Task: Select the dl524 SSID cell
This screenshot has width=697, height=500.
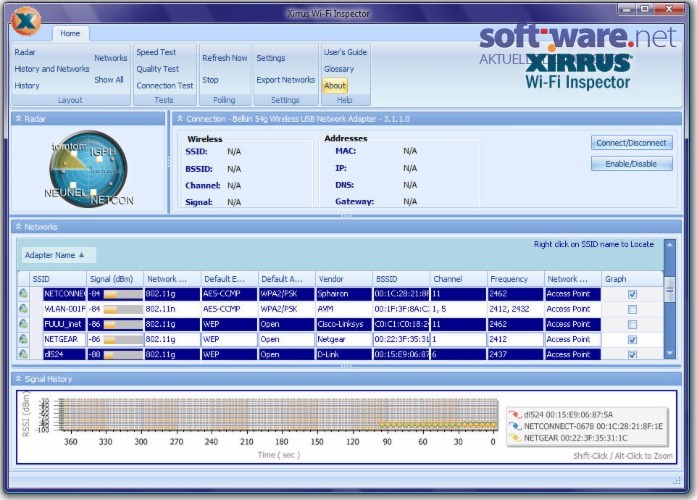Action: (64, 354)
